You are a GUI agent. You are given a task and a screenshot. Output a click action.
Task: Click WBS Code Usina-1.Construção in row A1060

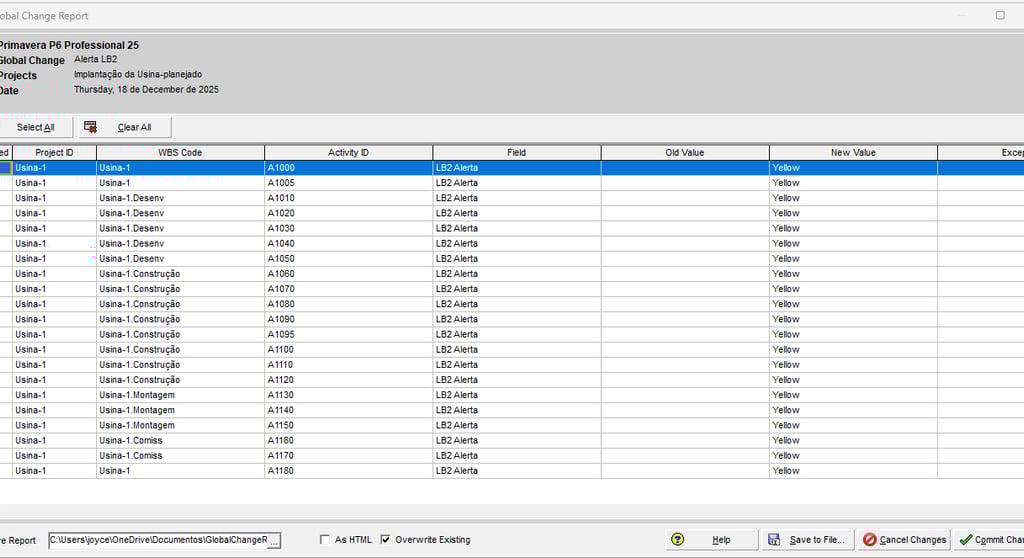(x=180, y=274)
